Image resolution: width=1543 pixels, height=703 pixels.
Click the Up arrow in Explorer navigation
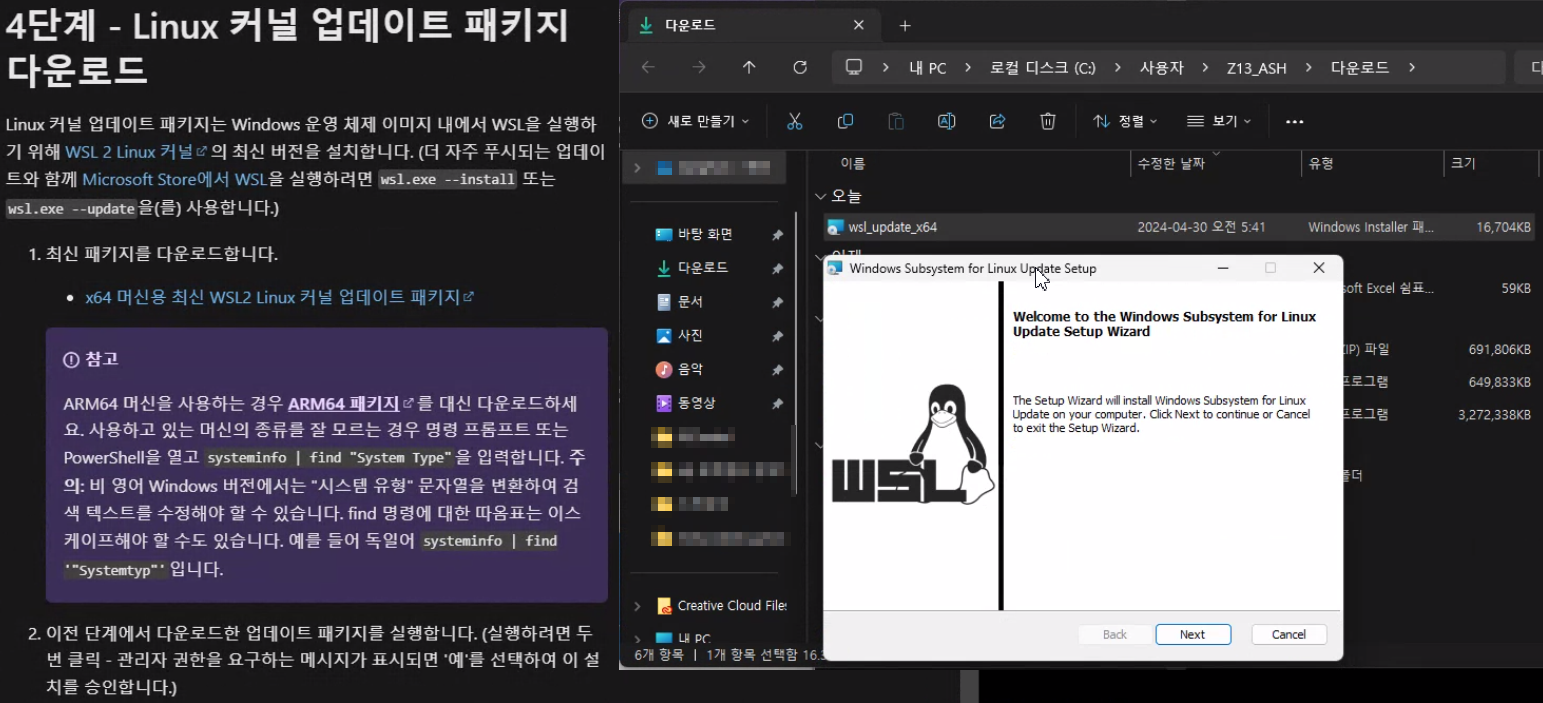point(749,67)
